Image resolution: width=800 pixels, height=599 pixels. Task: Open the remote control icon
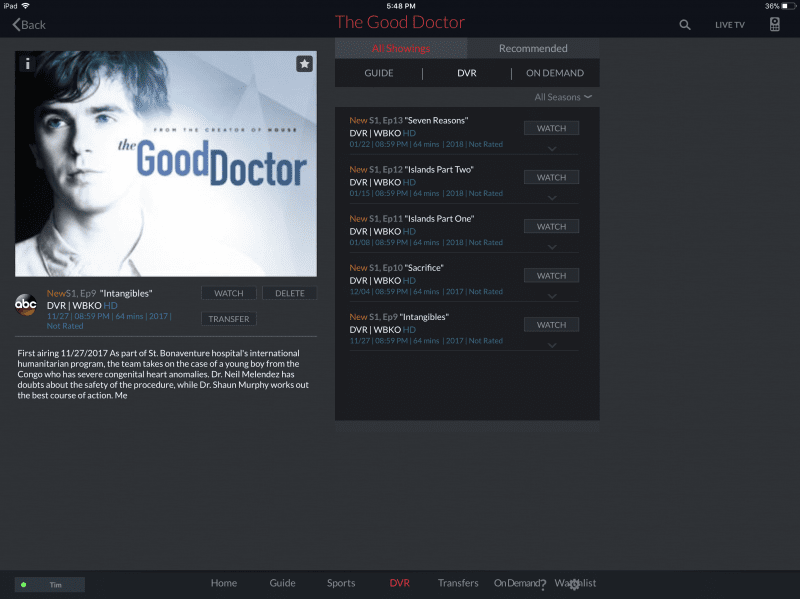click(x=774, y=24)
